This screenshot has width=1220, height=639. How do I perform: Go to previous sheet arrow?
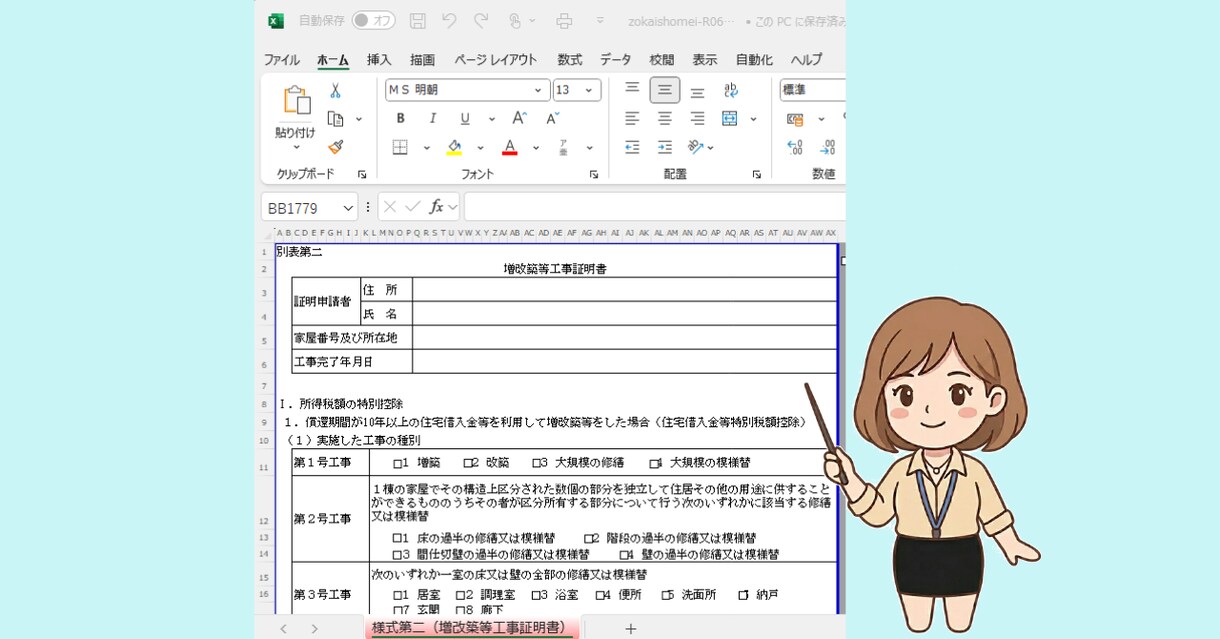coord(283,628)
